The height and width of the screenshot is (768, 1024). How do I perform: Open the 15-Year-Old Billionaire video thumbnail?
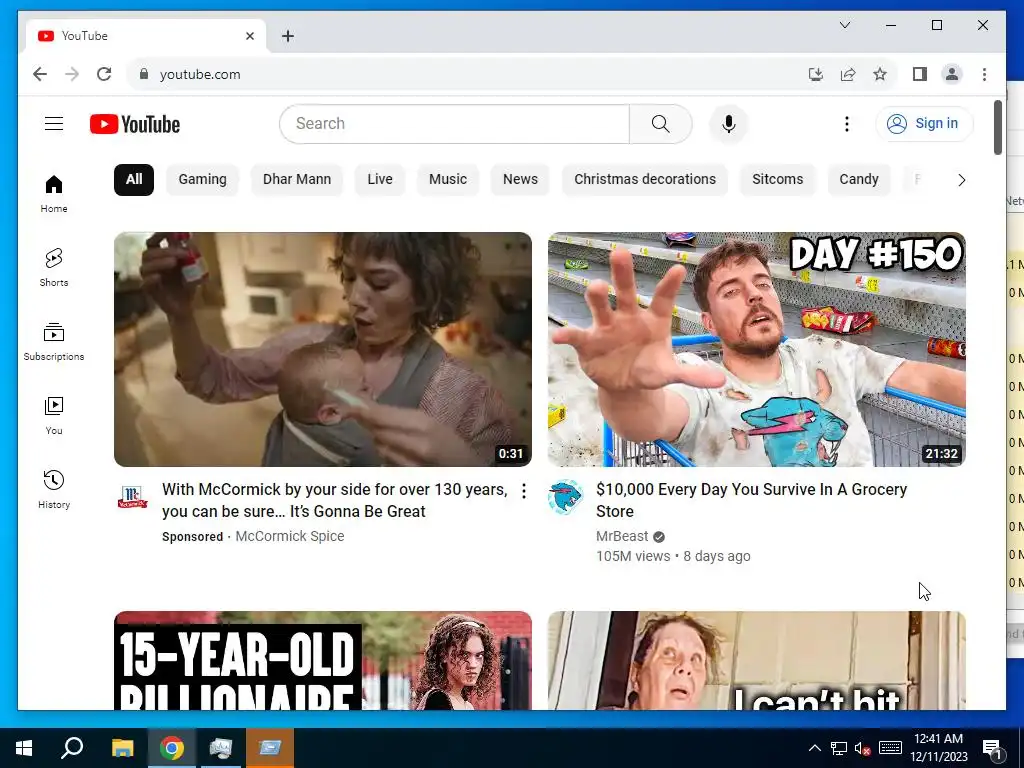[323, 660]
